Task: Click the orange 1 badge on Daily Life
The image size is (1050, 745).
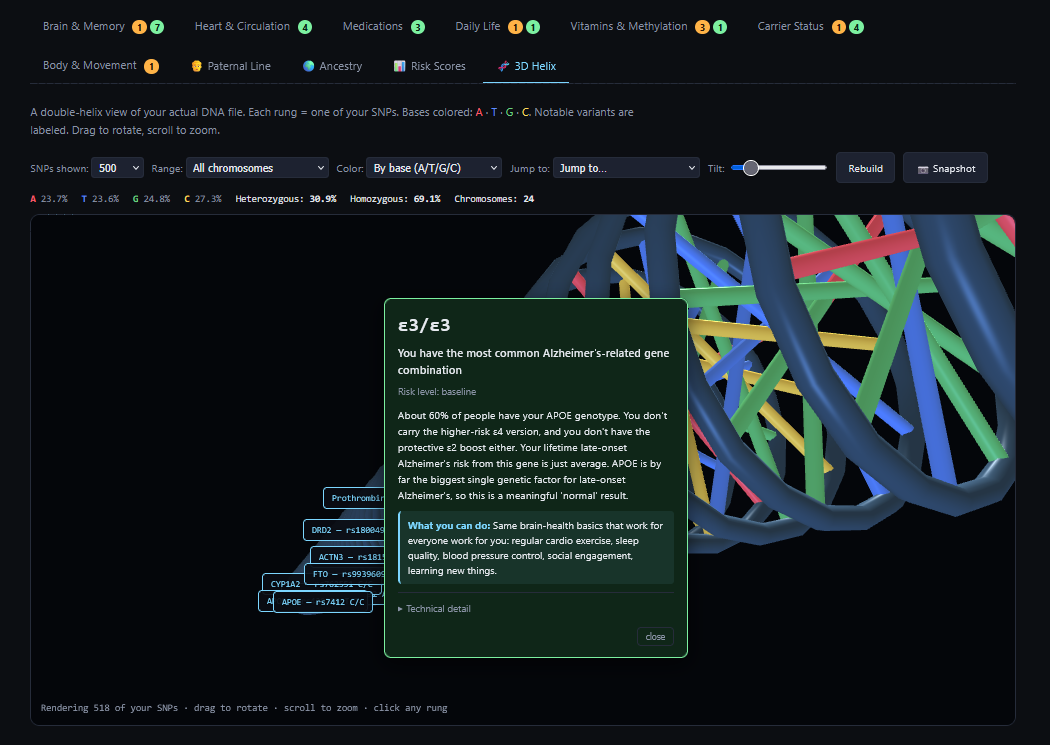Action: 515,27
